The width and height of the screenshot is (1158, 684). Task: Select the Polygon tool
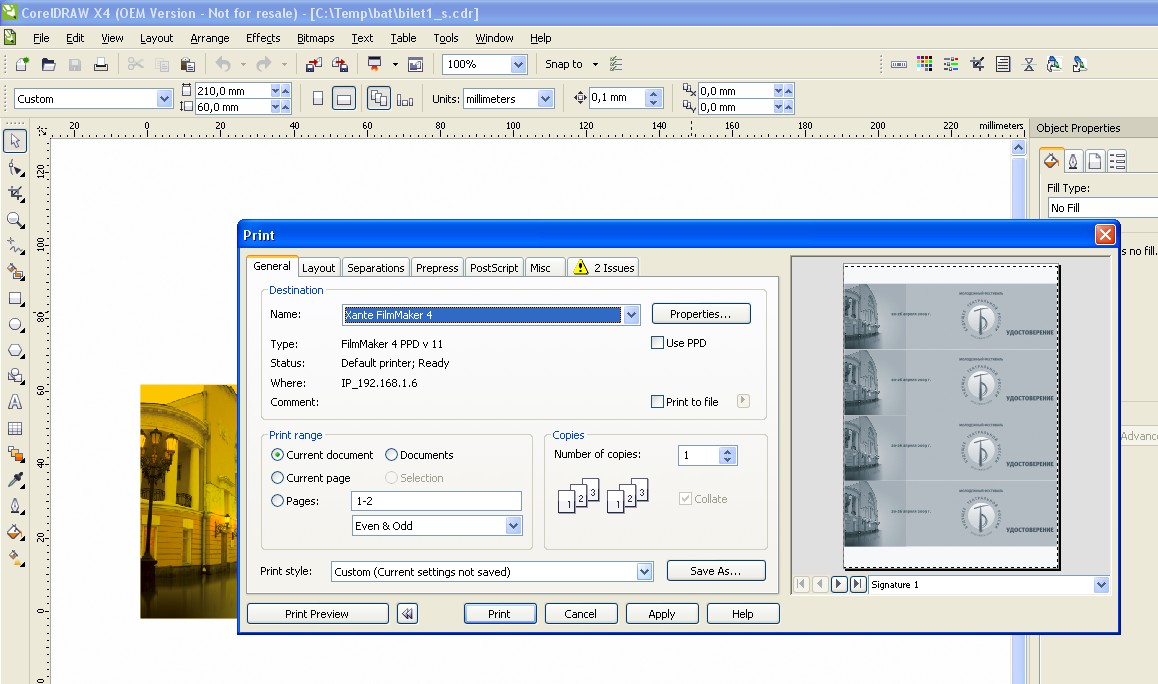click(x=15, y=350)
